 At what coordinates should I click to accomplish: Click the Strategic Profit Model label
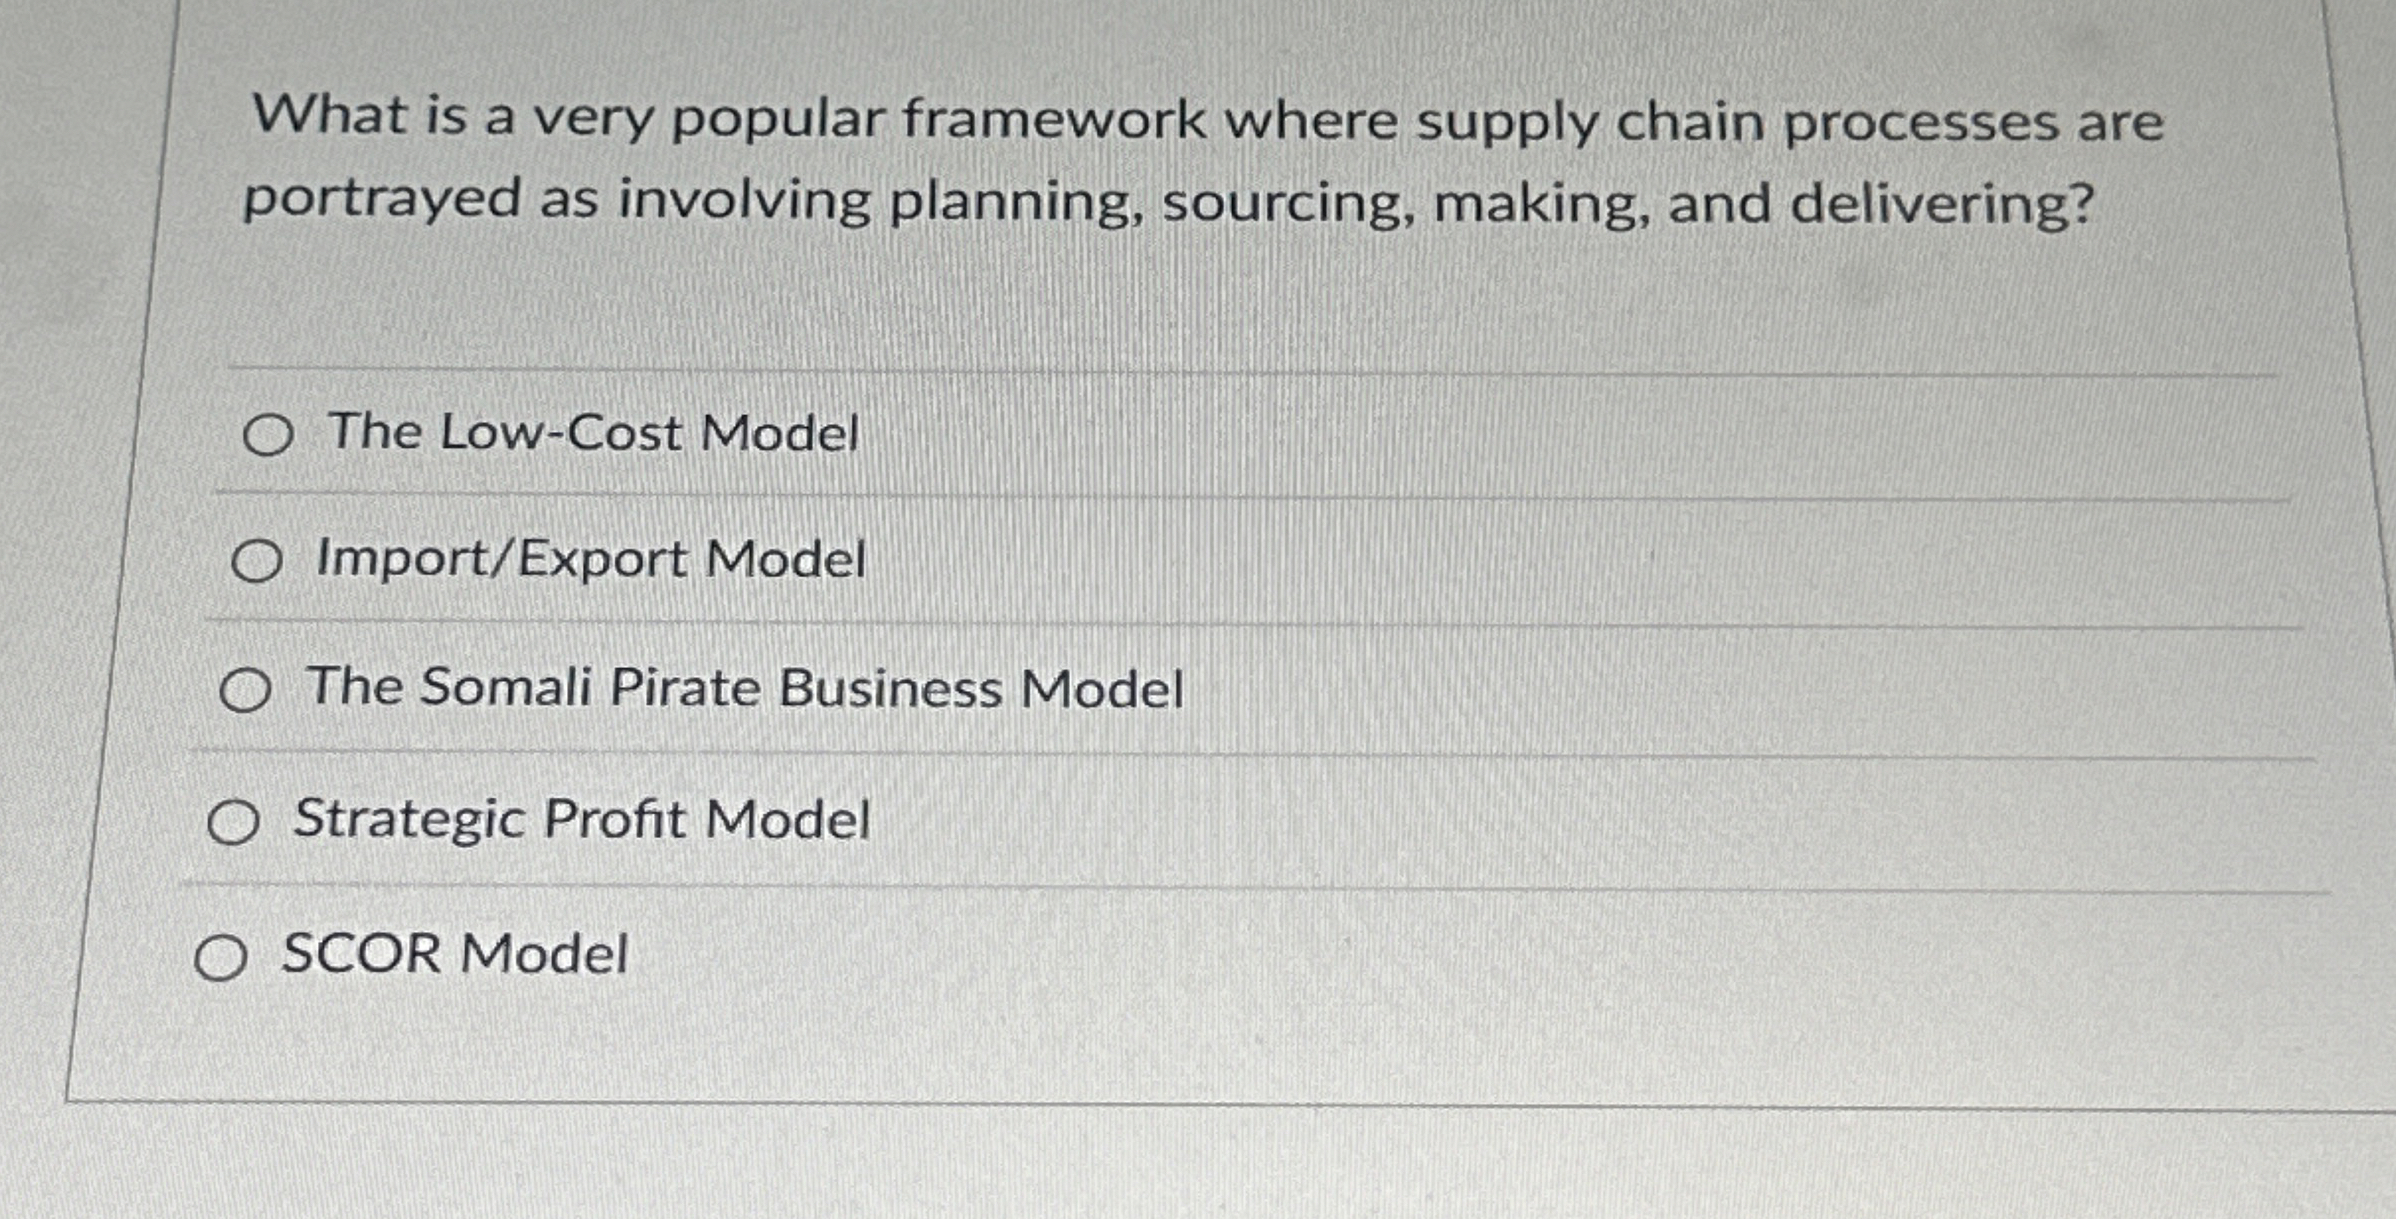(581, 818)
